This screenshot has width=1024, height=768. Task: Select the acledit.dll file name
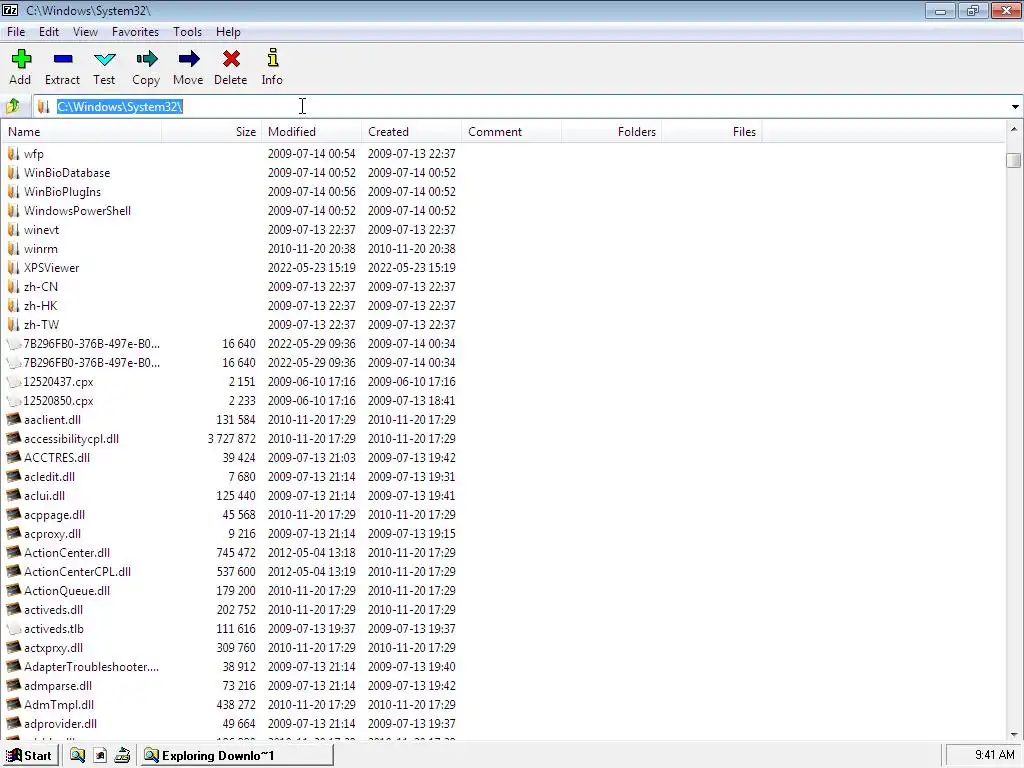click(x=50, y=477)
